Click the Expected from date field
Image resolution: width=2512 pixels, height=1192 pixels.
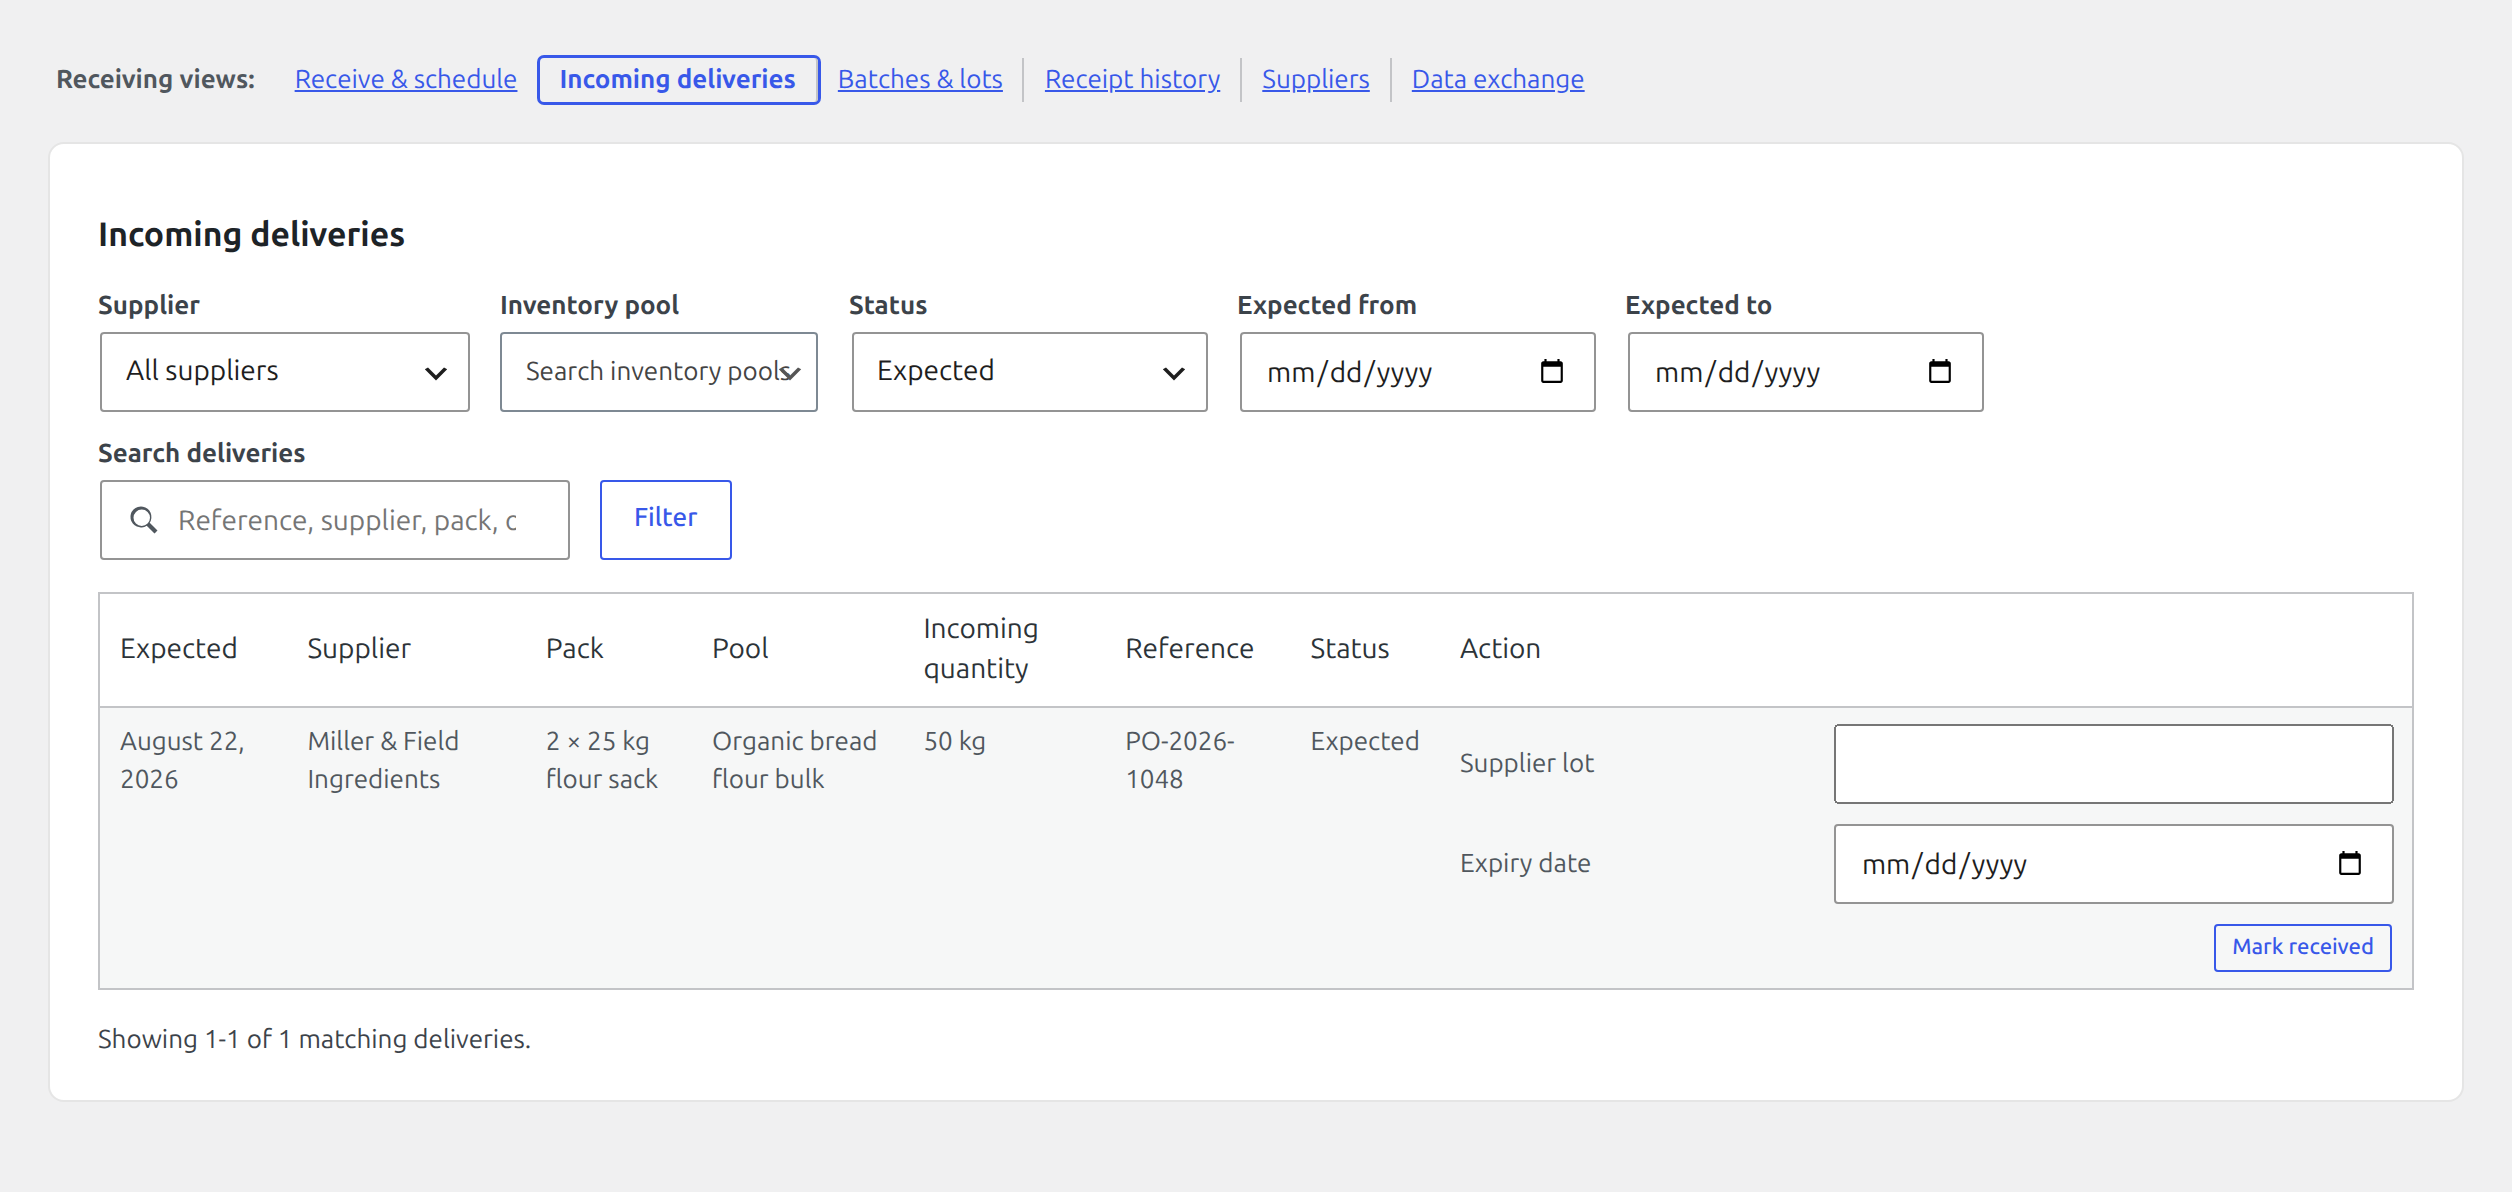1417,372
